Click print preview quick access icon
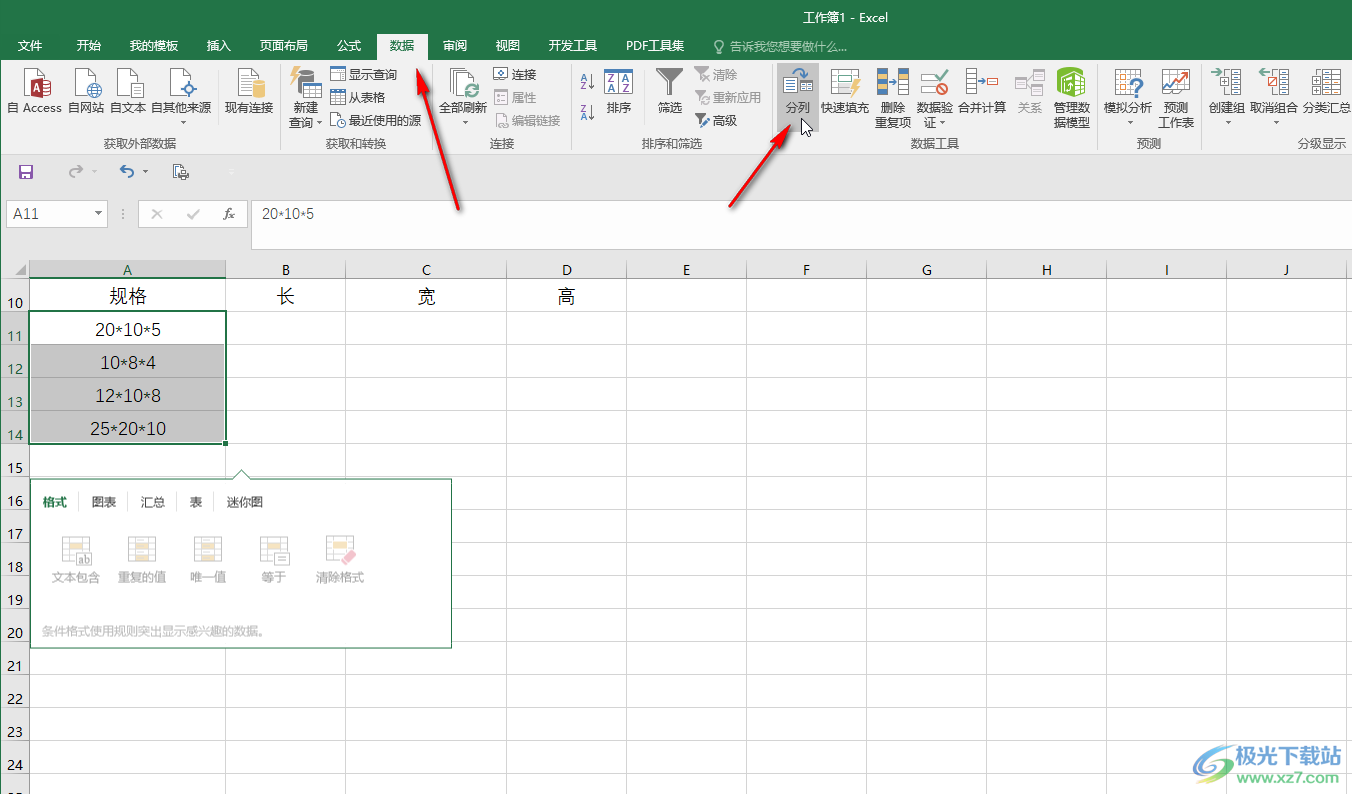Image resolution: width=1352 pixels, height=794 pixels. coord(181,172)
